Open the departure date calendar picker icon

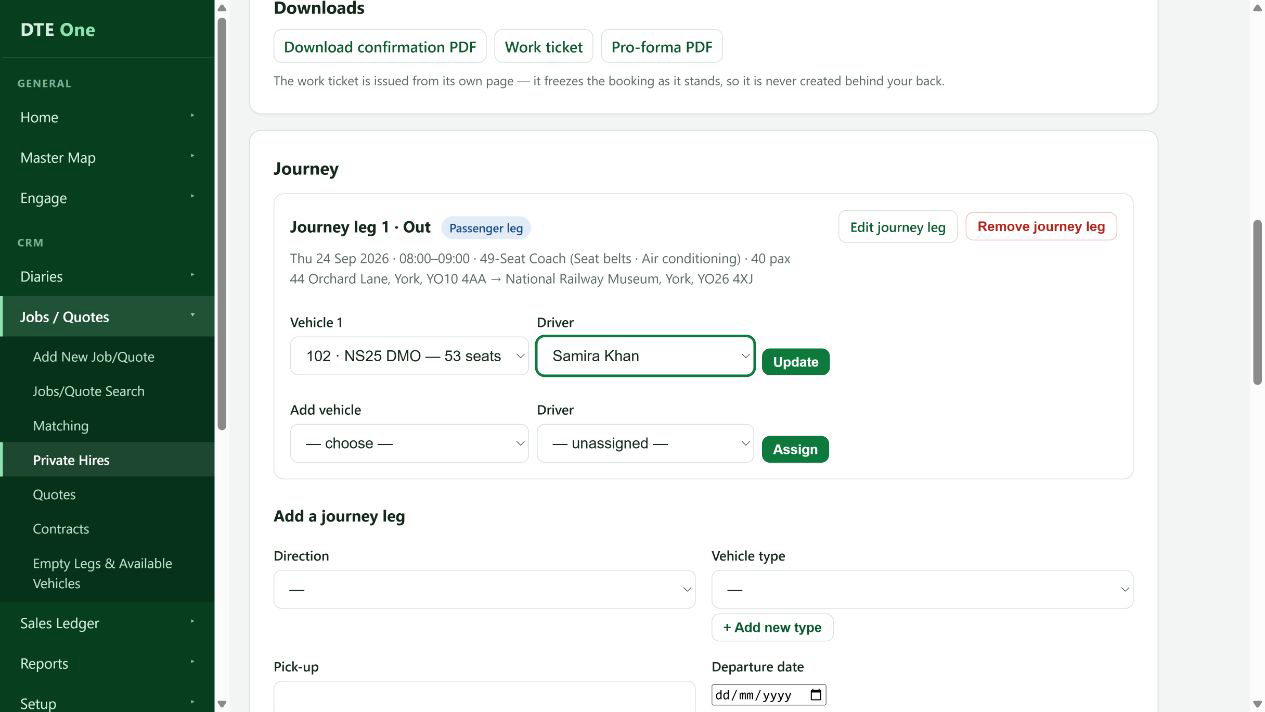pyautogui.click(x=816, y=695)
